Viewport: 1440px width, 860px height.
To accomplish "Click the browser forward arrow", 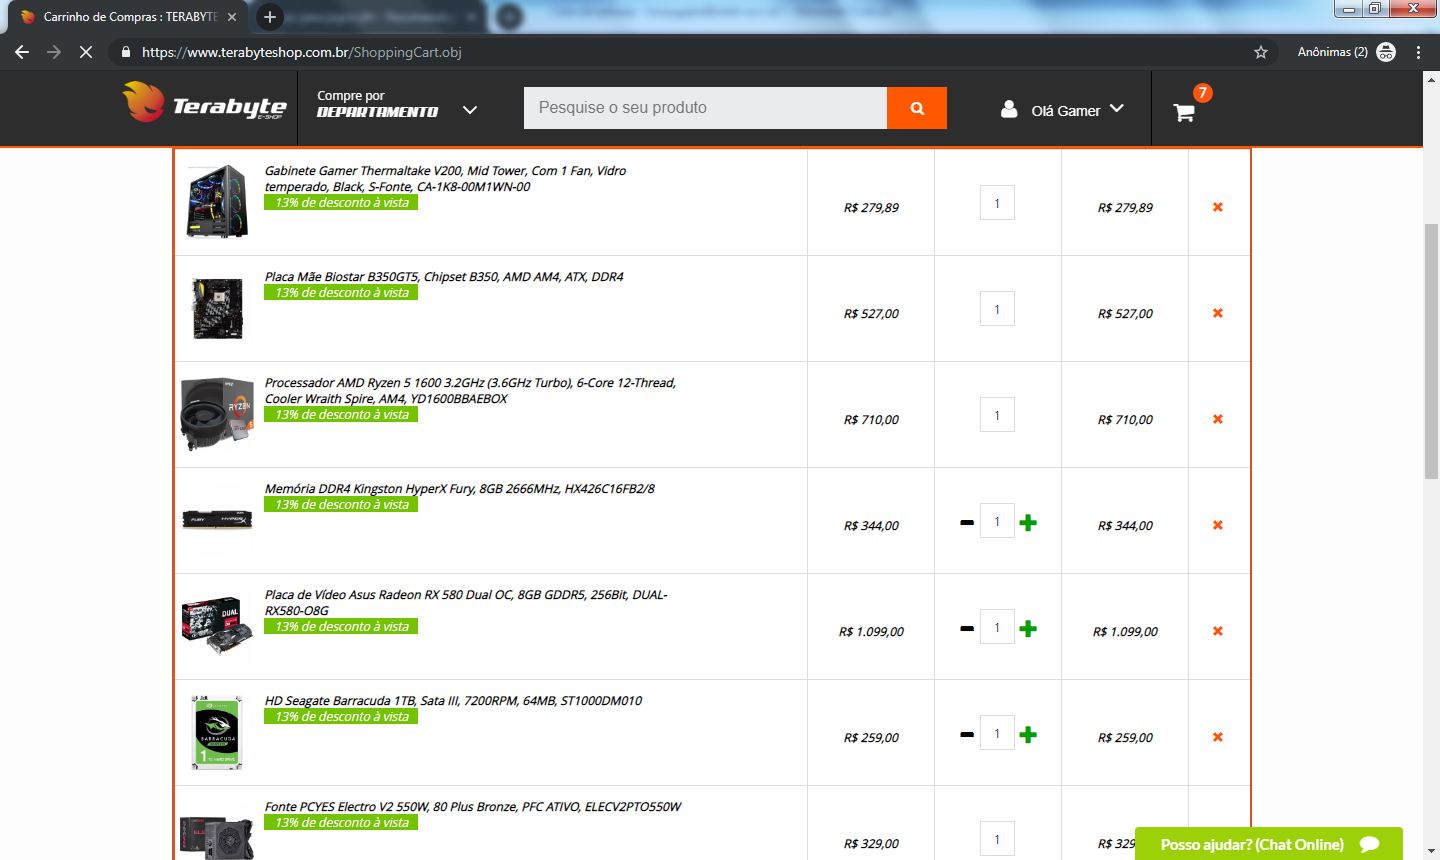I will pyautogui.click(x=54, y=52).
